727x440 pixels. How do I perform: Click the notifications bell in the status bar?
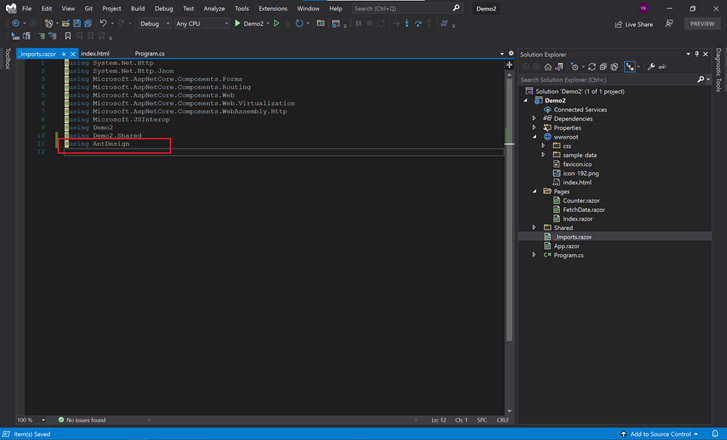coord(716,434)
